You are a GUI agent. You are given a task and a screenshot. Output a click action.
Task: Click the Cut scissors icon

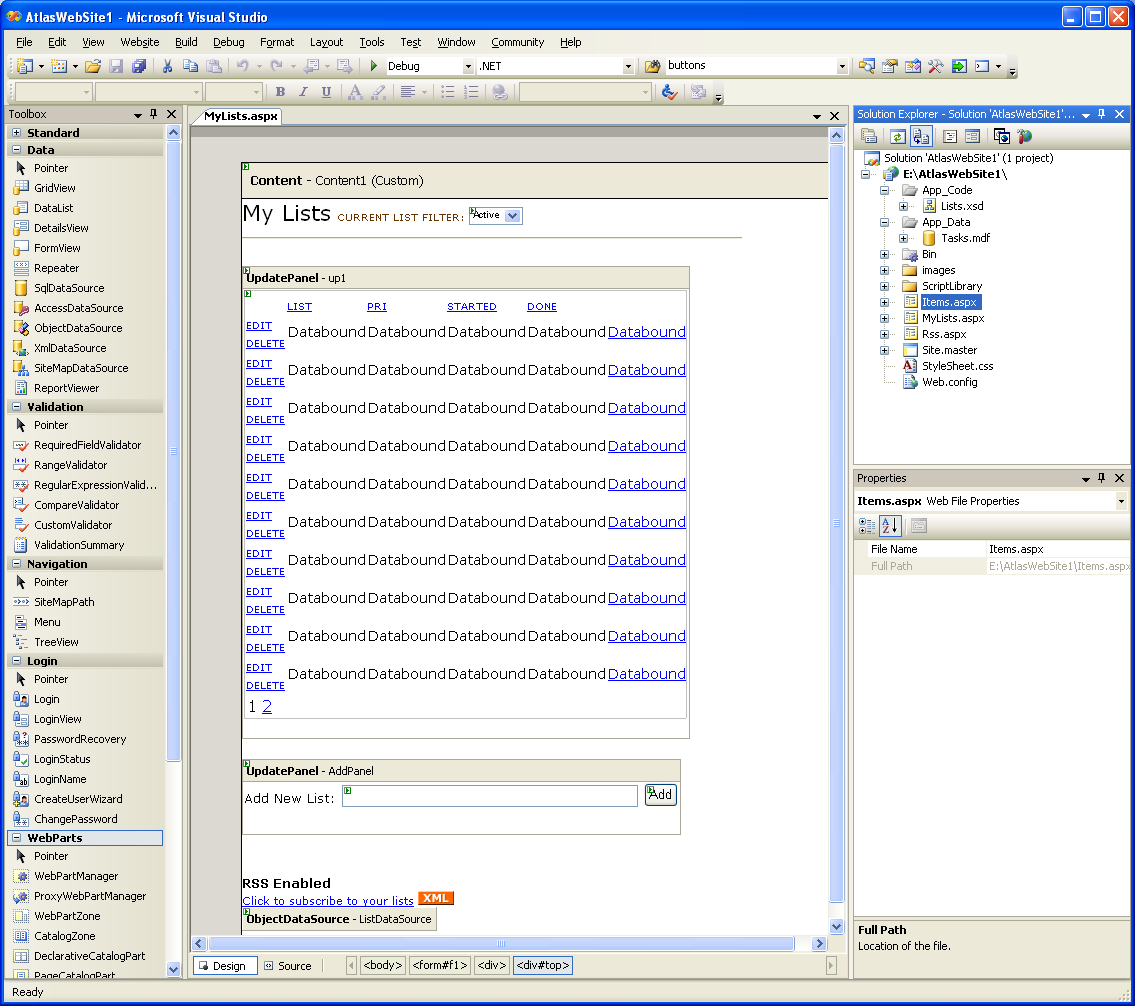click(167, 66)
